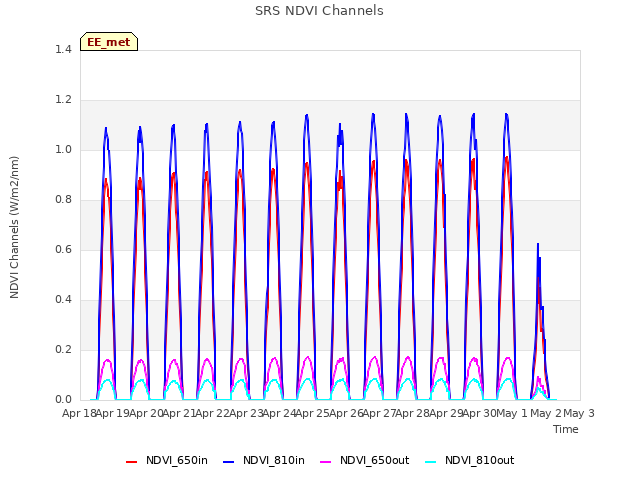Select the SRS NDVI Channels chart title
The image size is (640, 480).
point(319,11)
